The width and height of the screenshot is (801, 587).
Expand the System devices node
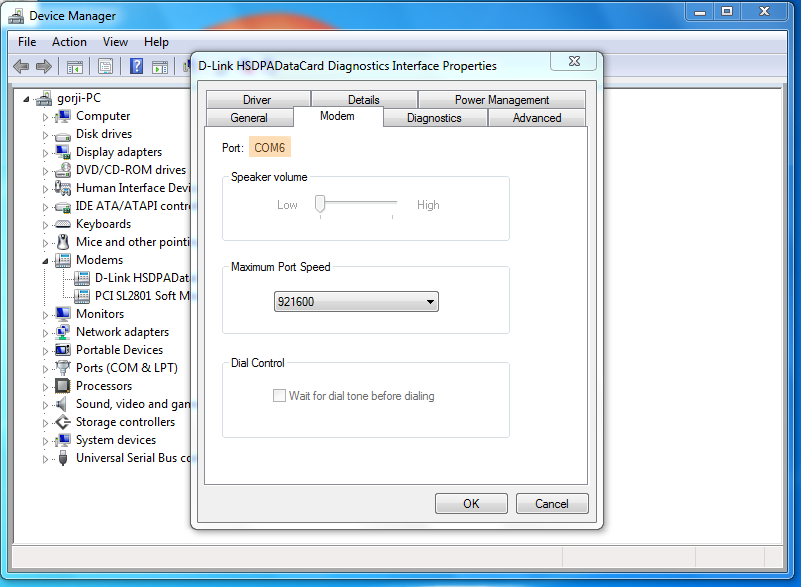[45, 441]
